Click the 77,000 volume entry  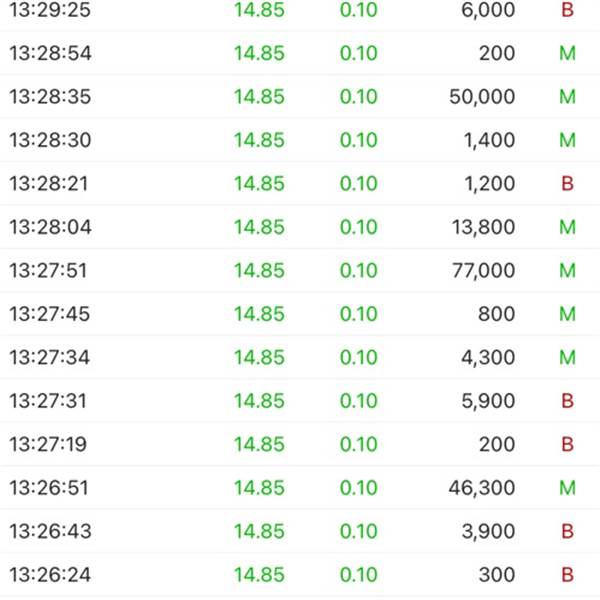pos(483,271)
